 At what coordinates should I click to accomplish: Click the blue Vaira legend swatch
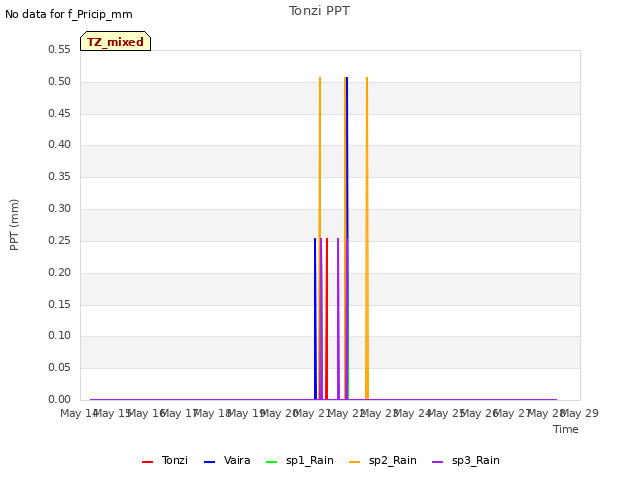[209, 462]
